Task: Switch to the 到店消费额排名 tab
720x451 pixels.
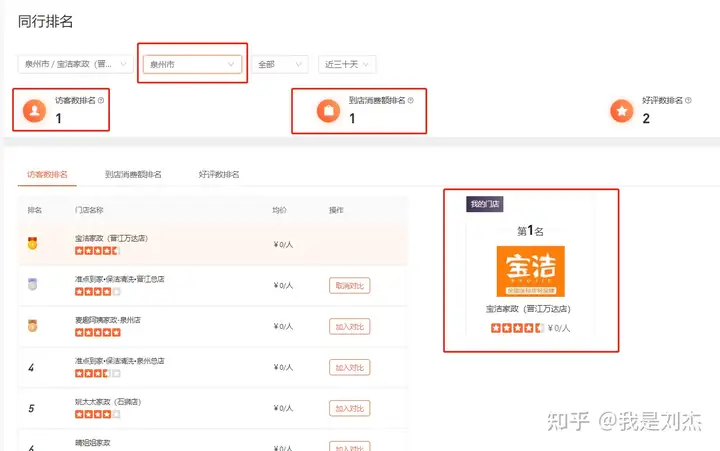Action: (133, 175)
